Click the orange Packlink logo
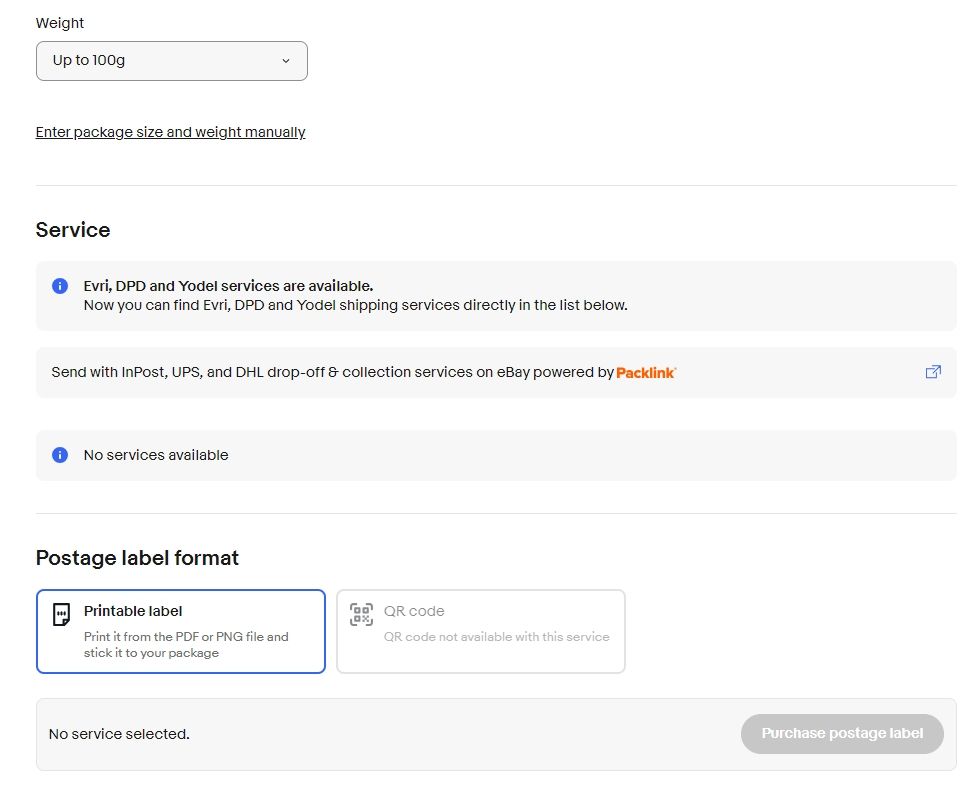 (646, 373)
